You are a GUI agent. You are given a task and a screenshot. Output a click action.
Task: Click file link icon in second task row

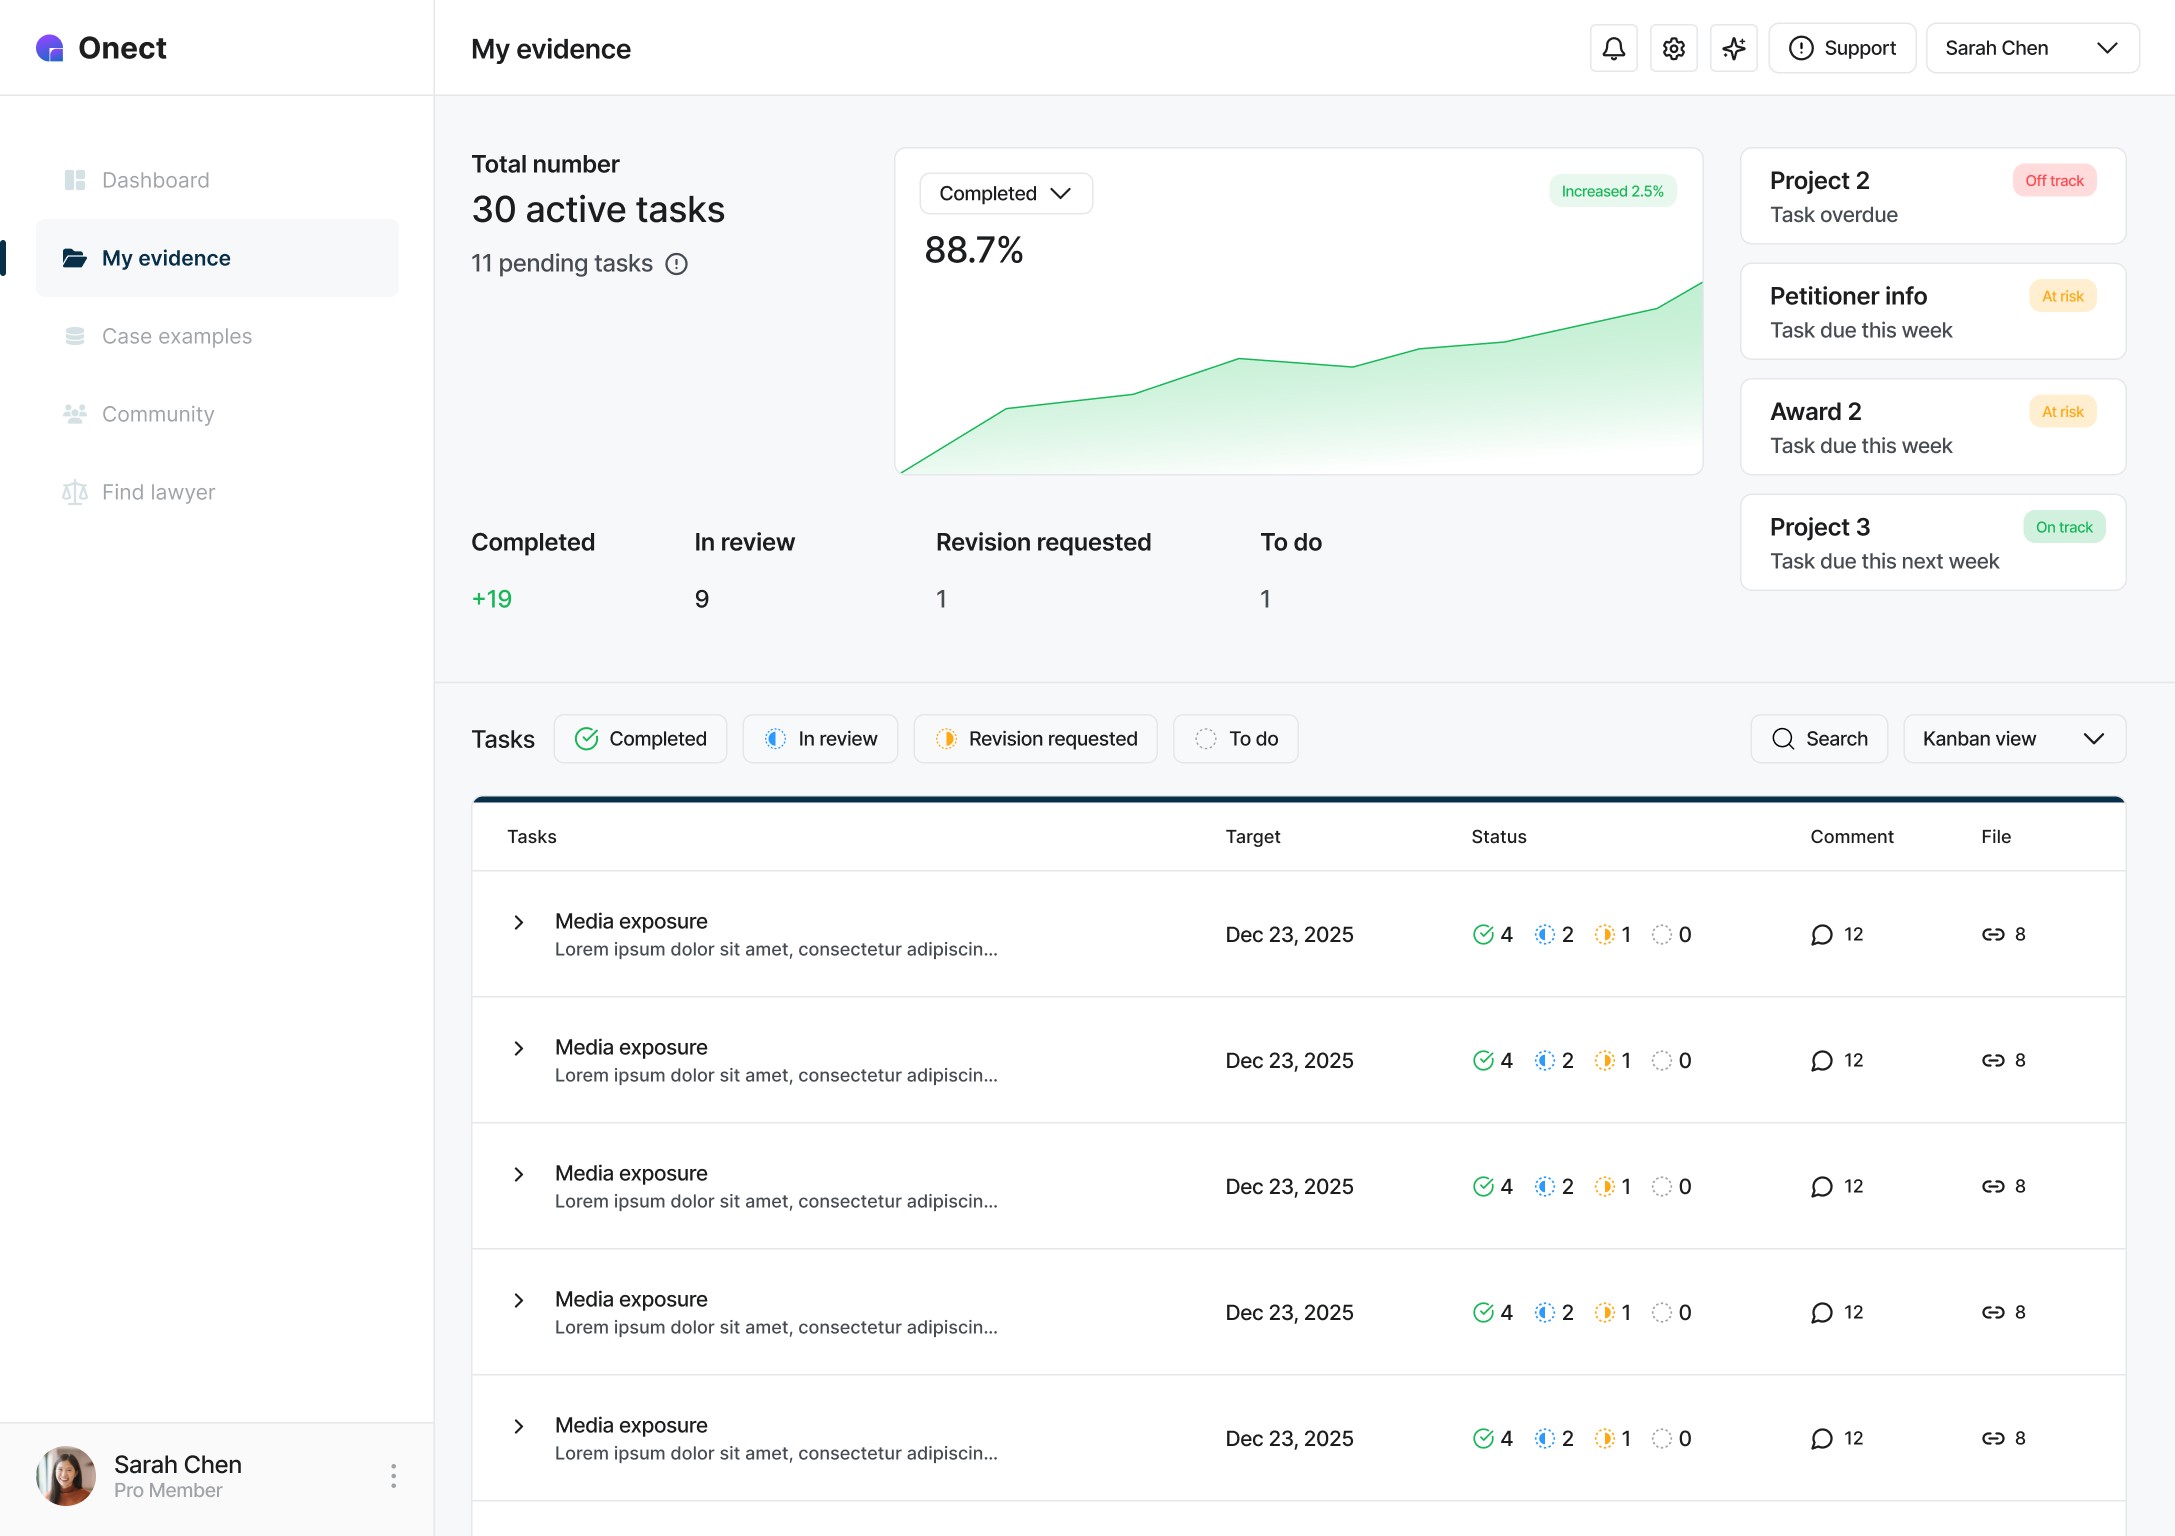pos(1992,1060)
